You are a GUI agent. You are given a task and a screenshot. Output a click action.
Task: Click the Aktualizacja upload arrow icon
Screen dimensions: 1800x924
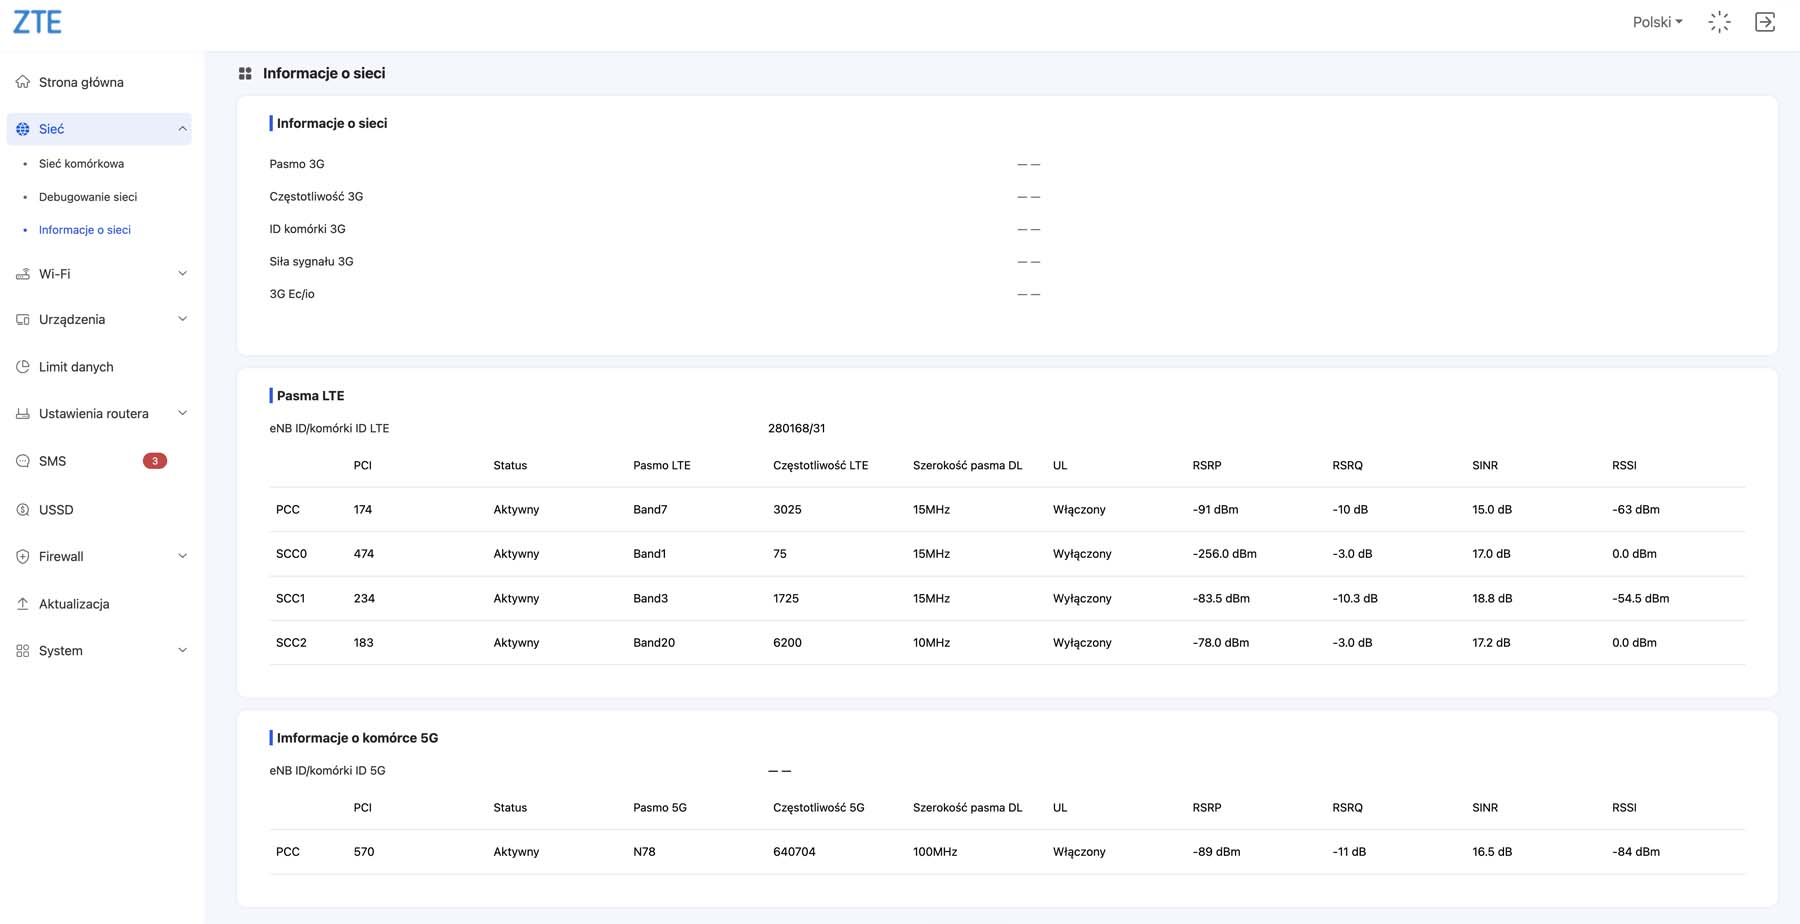pos(23,604)
